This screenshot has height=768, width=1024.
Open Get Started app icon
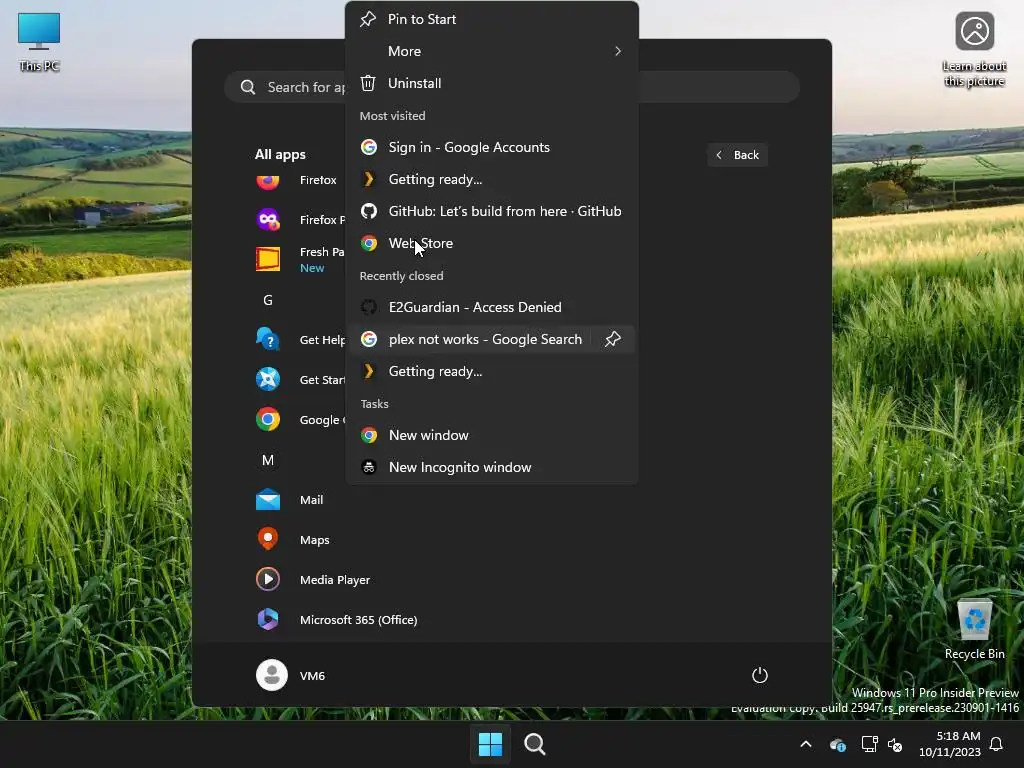pos(268,379)
